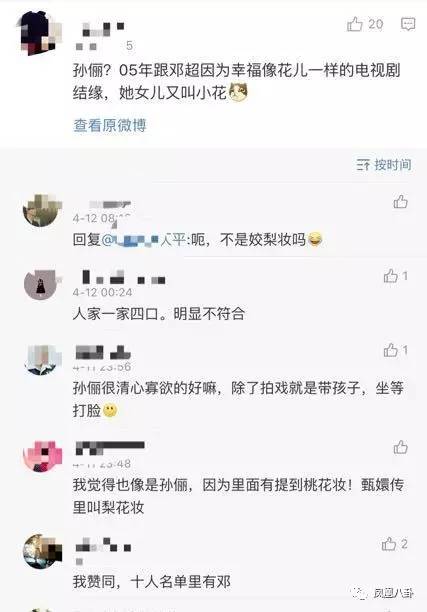Viewport: 427px width, 612px height.
Task: Like the comment mentioning 桃花妆
Action: [x=400, y=447]
